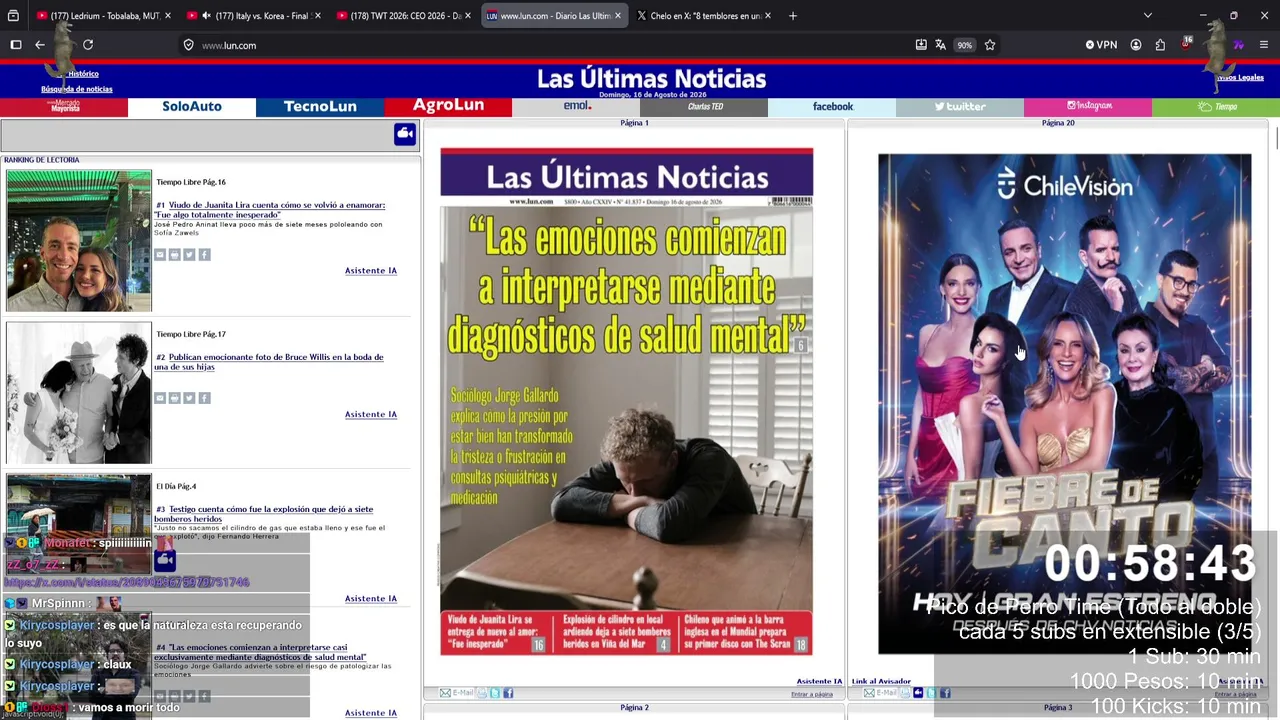1280x720 pixels.
Task: Open Asistente IA for Juanita Lira story
Action: [x=371, y=271]
